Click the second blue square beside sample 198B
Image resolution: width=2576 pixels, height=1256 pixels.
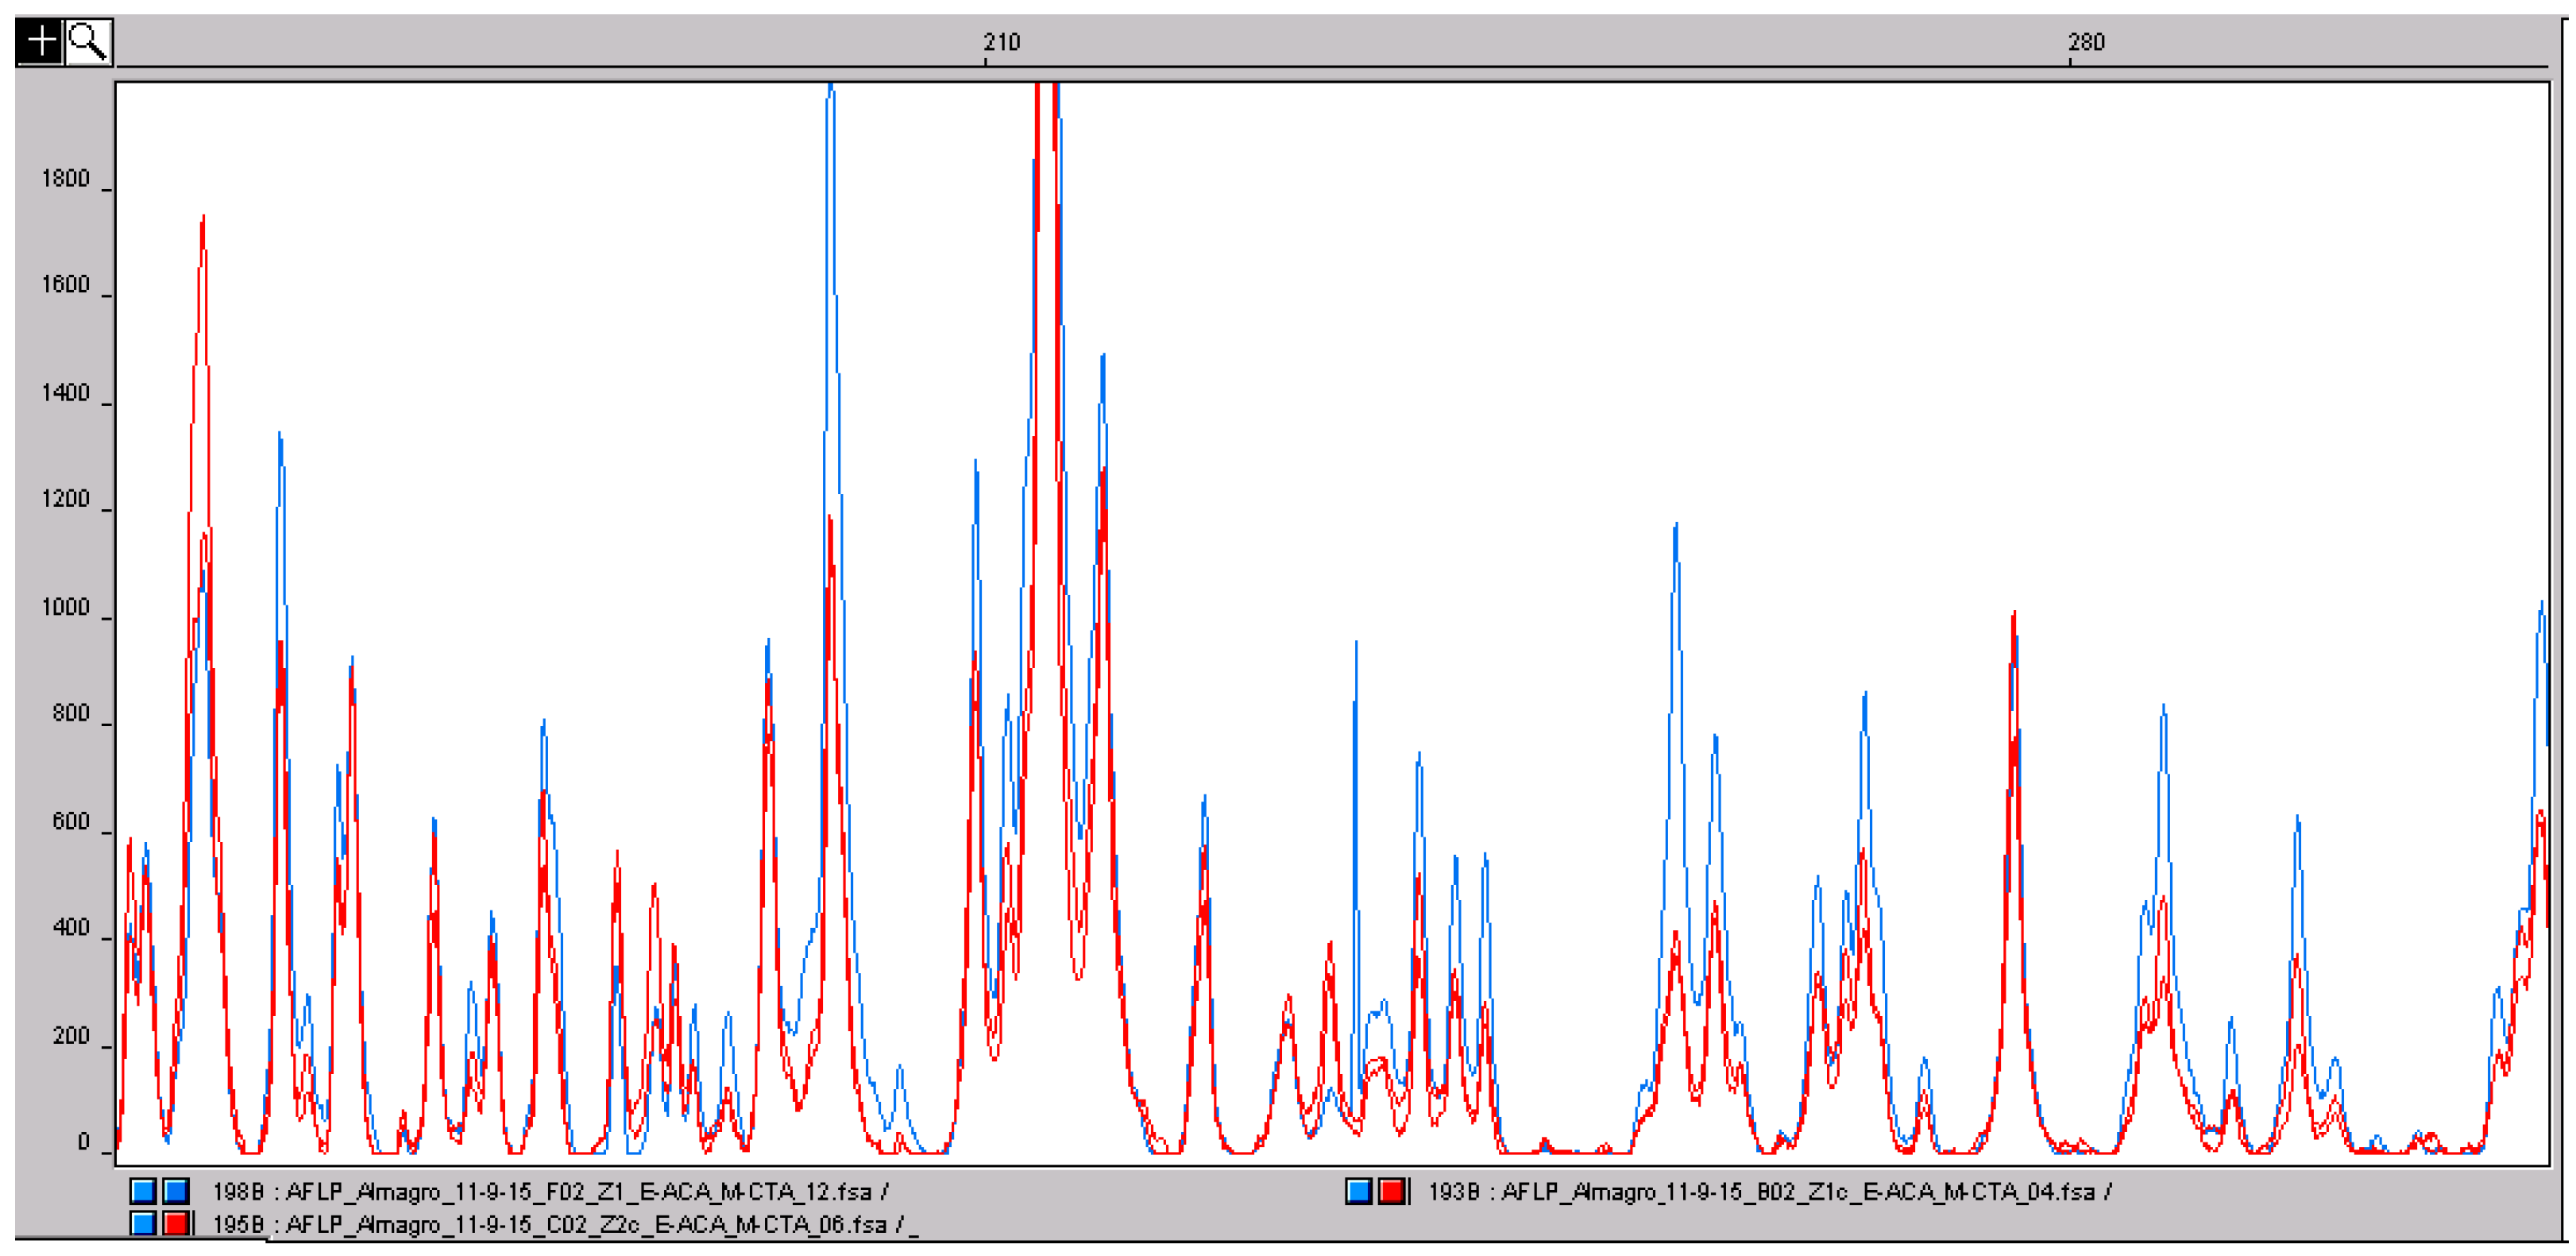tap(176, 1190)
